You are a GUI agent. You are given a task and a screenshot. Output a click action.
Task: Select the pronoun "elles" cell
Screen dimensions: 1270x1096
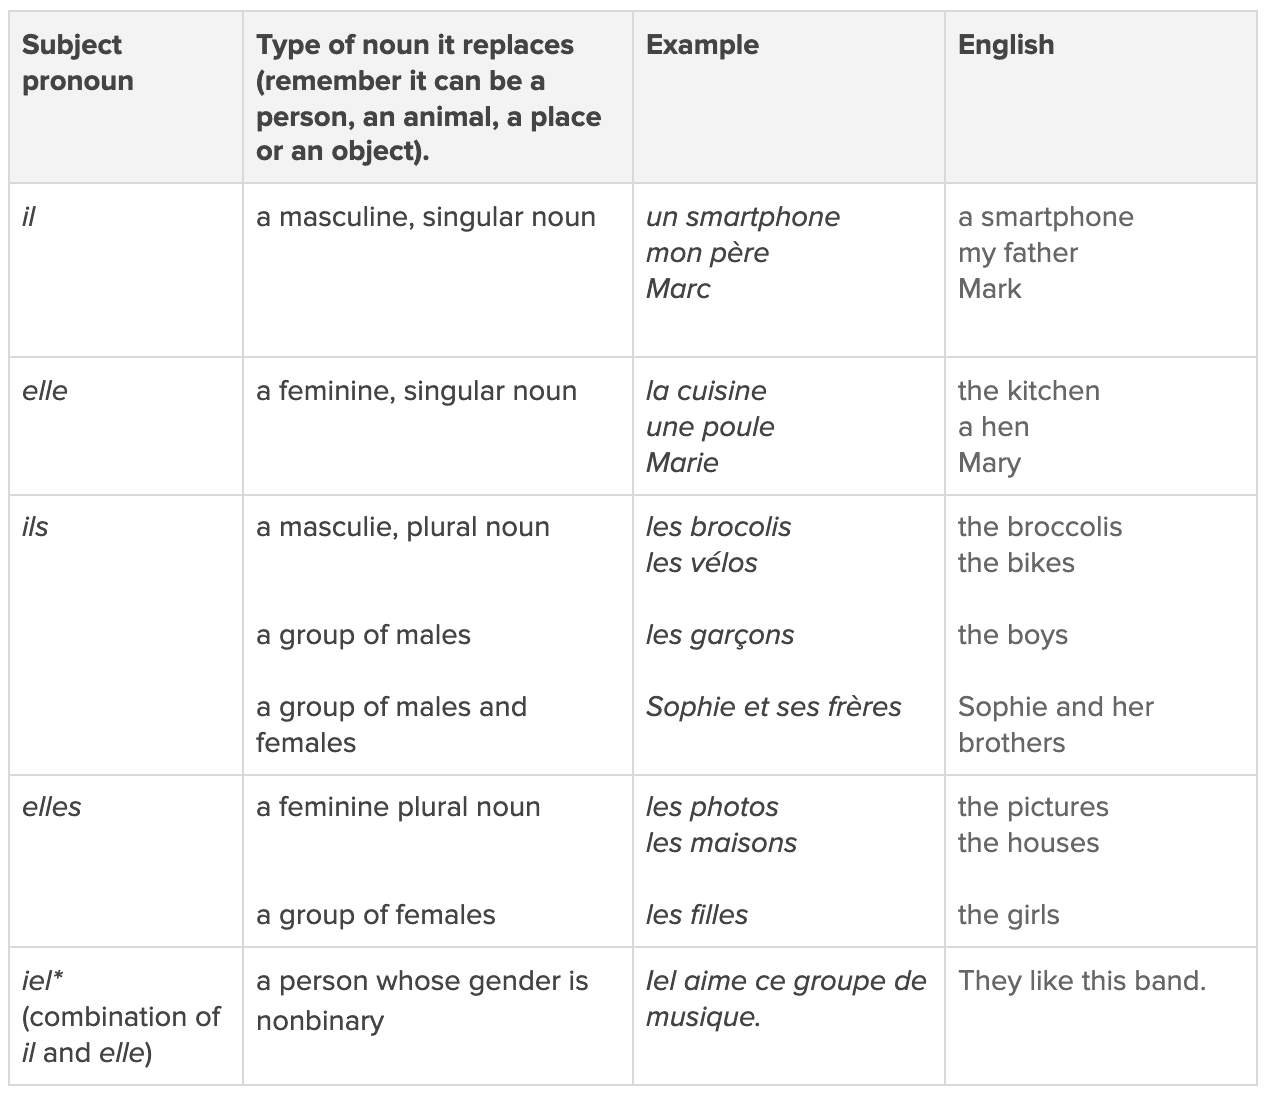click(52, 807)
